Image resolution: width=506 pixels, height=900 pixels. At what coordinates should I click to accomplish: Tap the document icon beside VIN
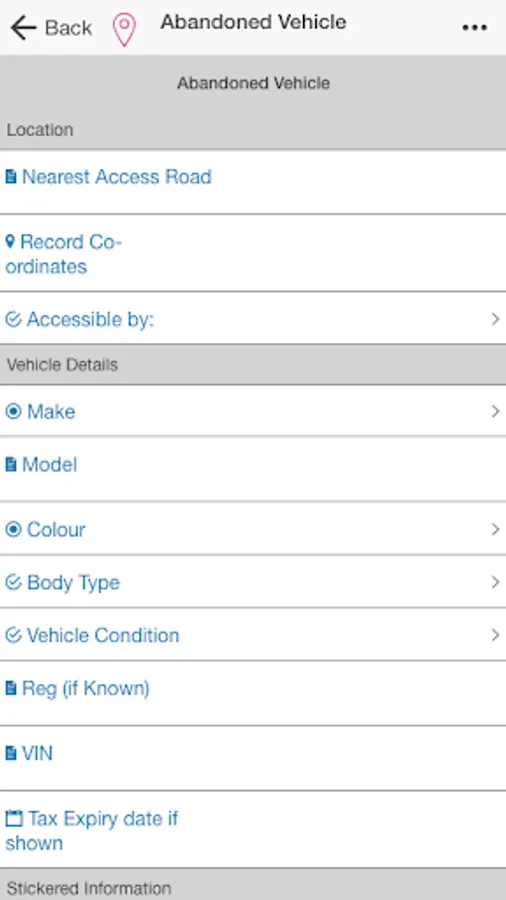tap(11, 752)
